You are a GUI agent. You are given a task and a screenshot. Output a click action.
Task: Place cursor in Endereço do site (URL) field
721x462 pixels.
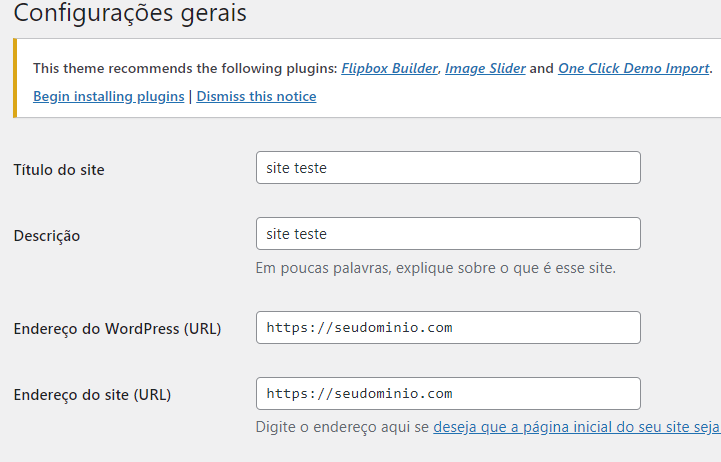click(x=448, y=393)
